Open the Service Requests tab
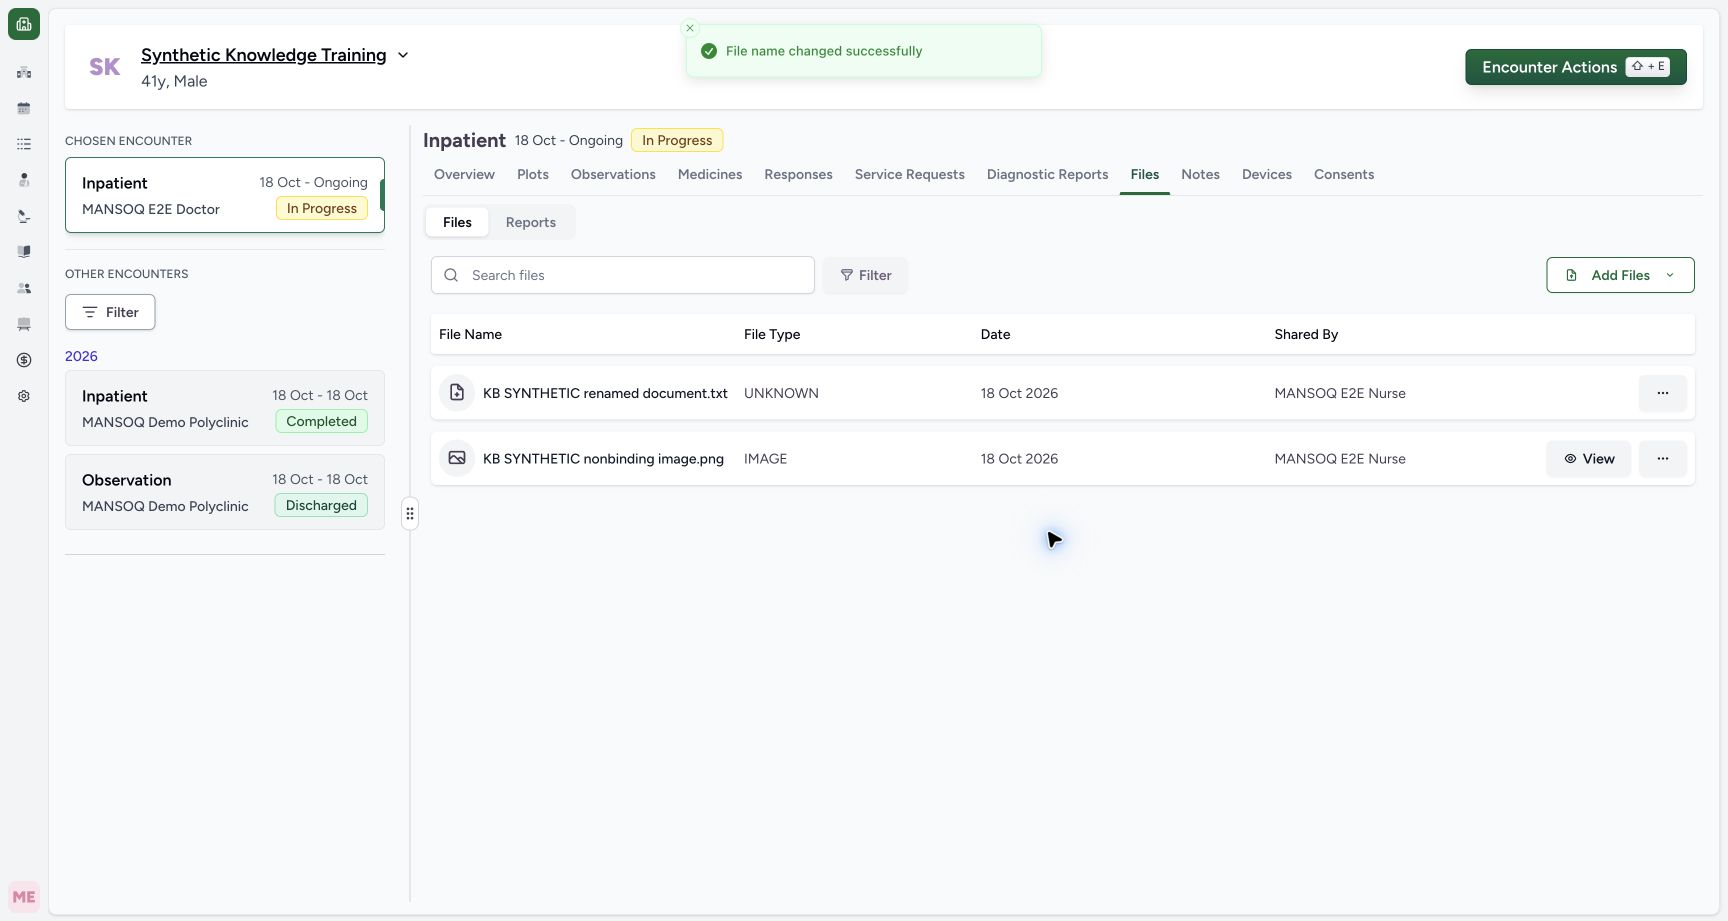Screen dimensions: 1728x921 910,174
